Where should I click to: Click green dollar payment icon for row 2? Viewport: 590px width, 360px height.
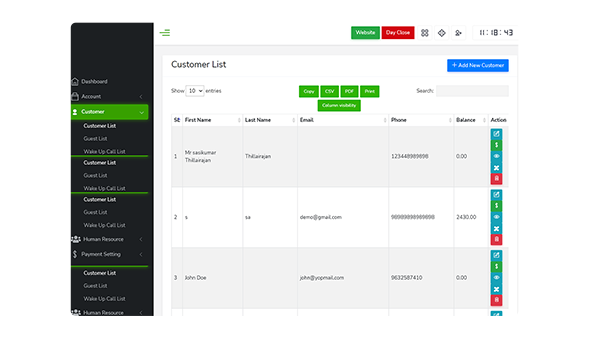496,206
